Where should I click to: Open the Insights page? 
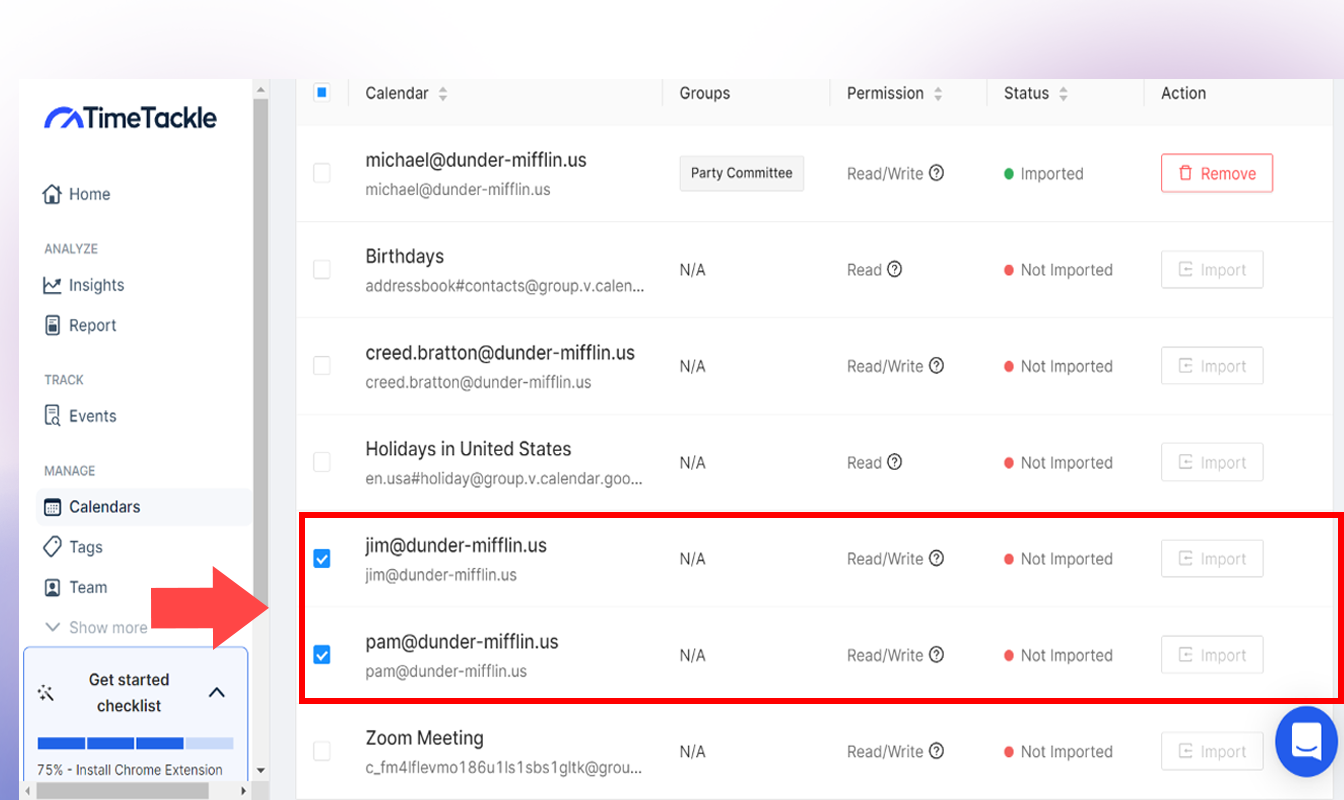(84, 285)
